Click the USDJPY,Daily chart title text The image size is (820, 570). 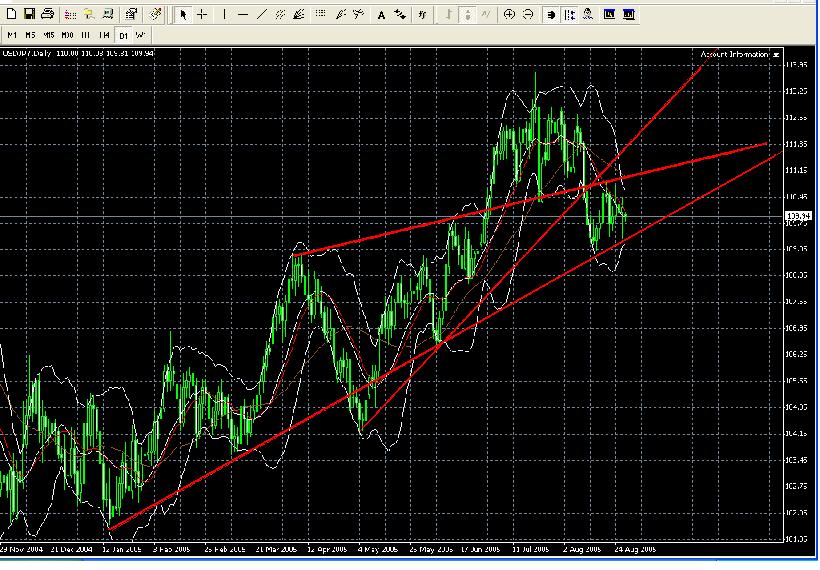click(26, 53)
